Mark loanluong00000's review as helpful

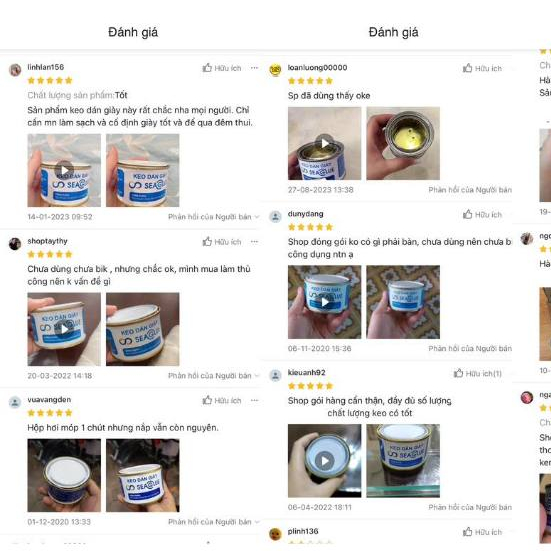[482, 68]
